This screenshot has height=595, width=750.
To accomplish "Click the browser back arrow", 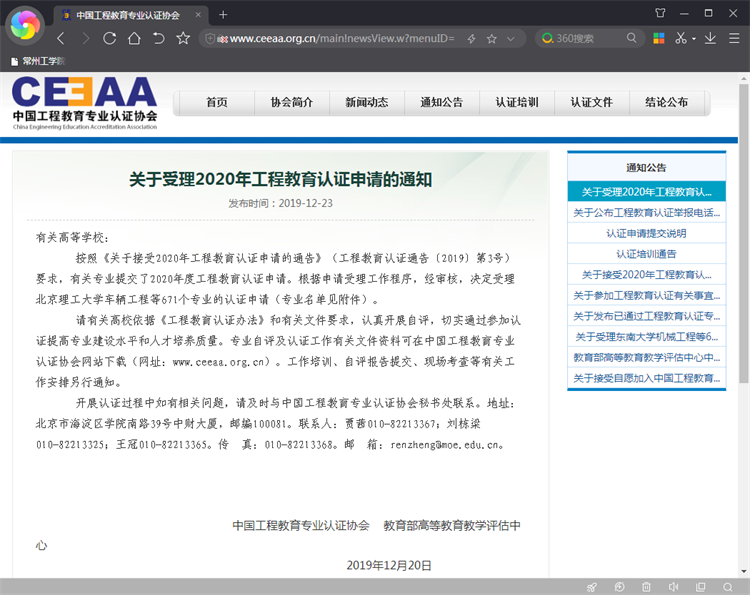I will pyautogui.click(x=61, y=38).
